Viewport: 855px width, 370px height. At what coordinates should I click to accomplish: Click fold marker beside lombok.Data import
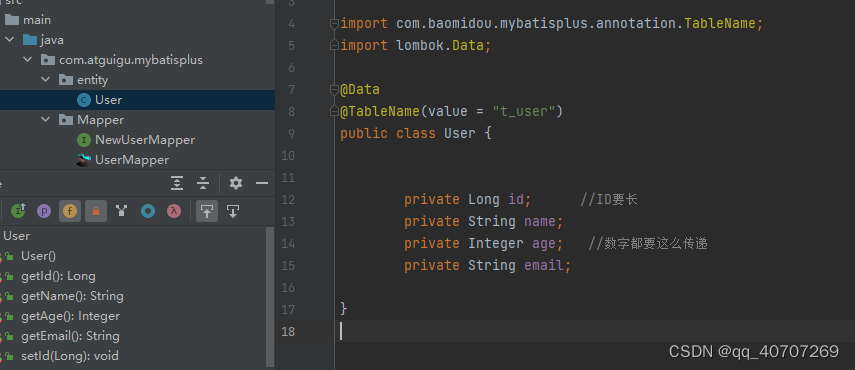click(334, 46)
